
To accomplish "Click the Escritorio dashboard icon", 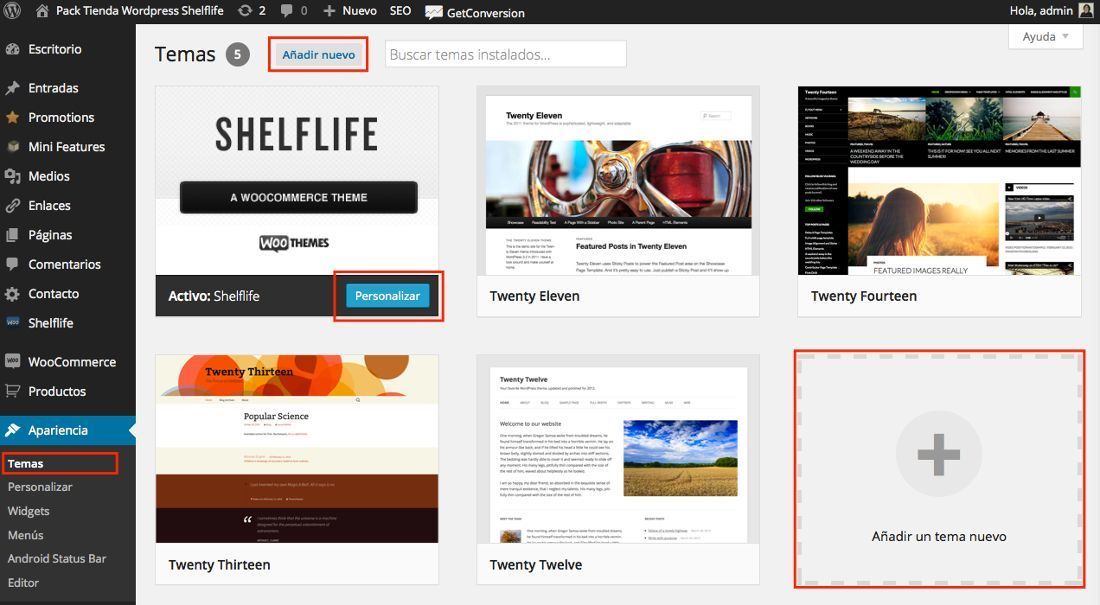I will click(x=13, y=49).
